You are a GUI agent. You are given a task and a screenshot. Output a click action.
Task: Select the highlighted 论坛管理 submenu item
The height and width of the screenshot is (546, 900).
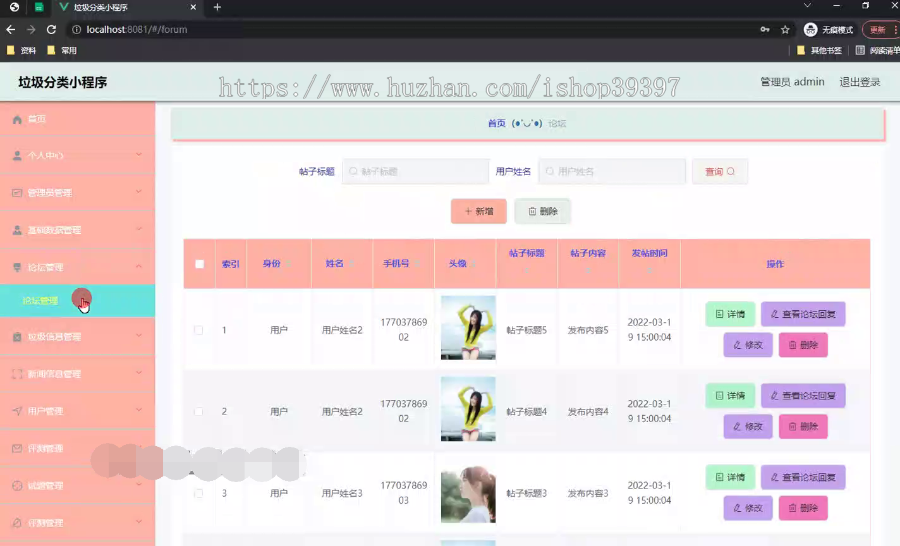pyautogui.click(x=77, y=301)
